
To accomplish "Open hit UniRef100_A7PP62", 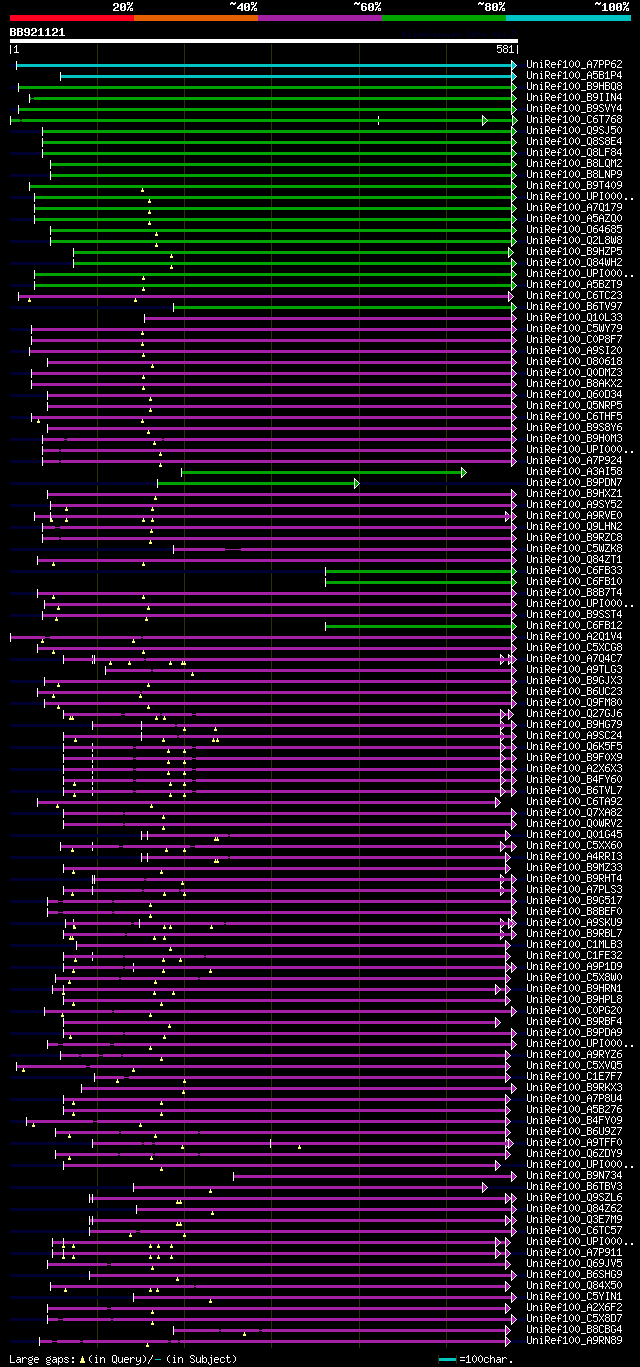I will (x=573, y=65).
